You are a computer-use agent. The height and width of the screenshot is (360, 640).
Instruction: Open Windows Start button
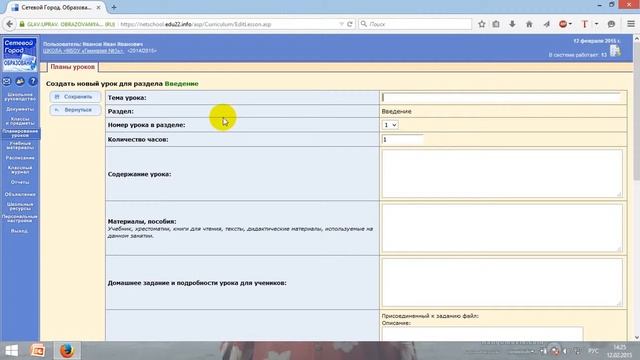point(11,351)
